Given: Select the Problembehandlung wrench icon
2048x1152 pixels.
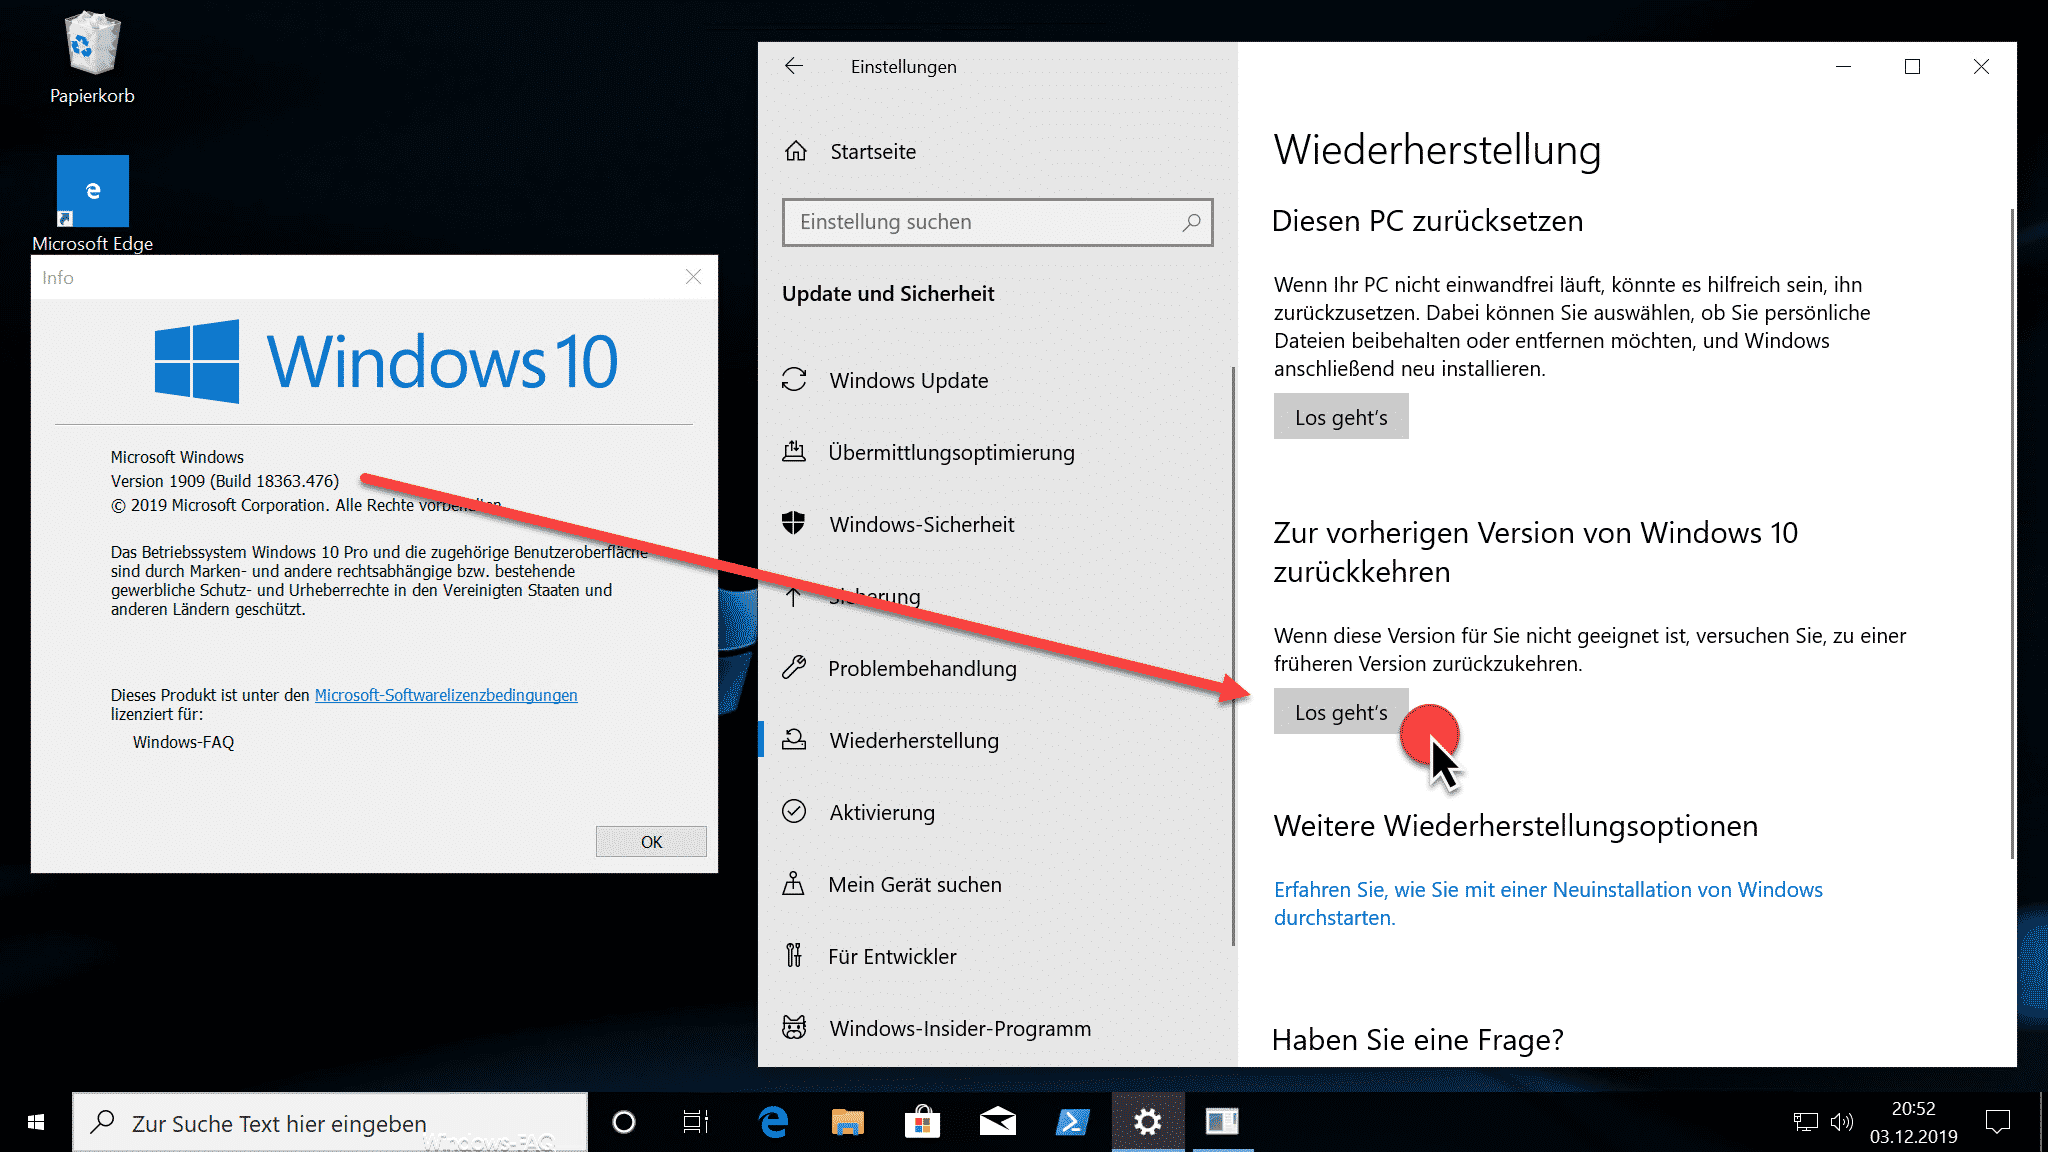Looking at the screenshot, I should click(794, 668).
